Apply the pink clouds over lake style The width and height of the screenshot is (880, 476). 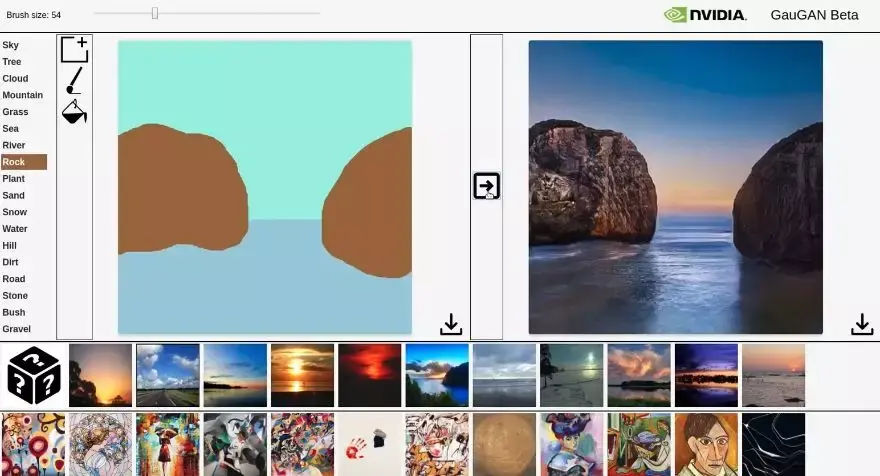tap(639, 375)
